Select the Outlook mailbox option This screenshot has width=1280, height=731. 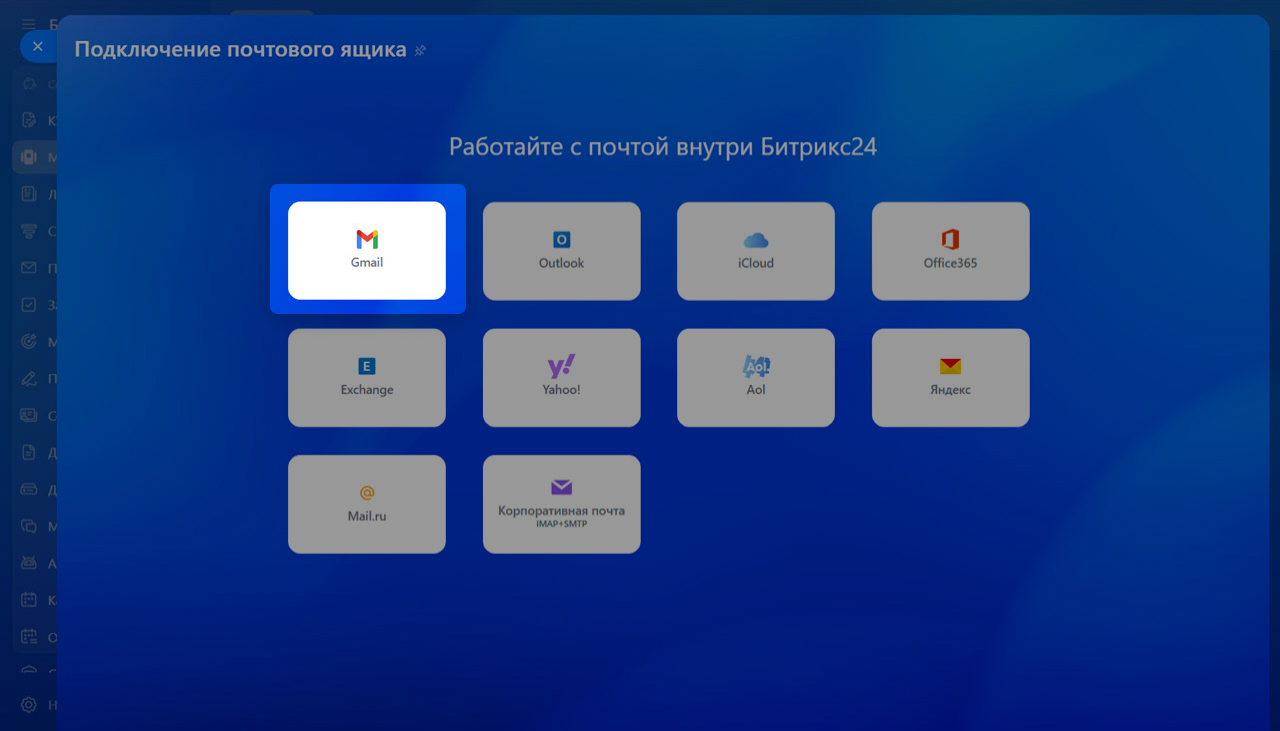(561, 250)
